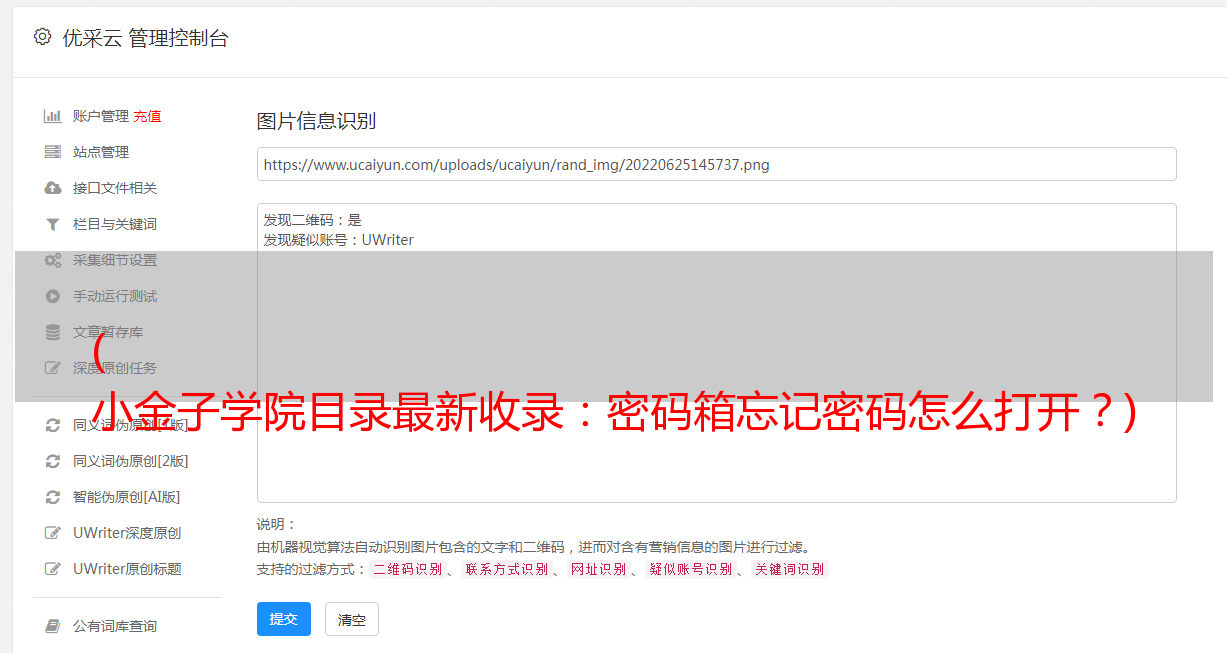Image resolution: width=1227 pixels, height=653 pixels.
Task: Click the edit icon for 深度原创任务
Action: [x=53, y=368]
